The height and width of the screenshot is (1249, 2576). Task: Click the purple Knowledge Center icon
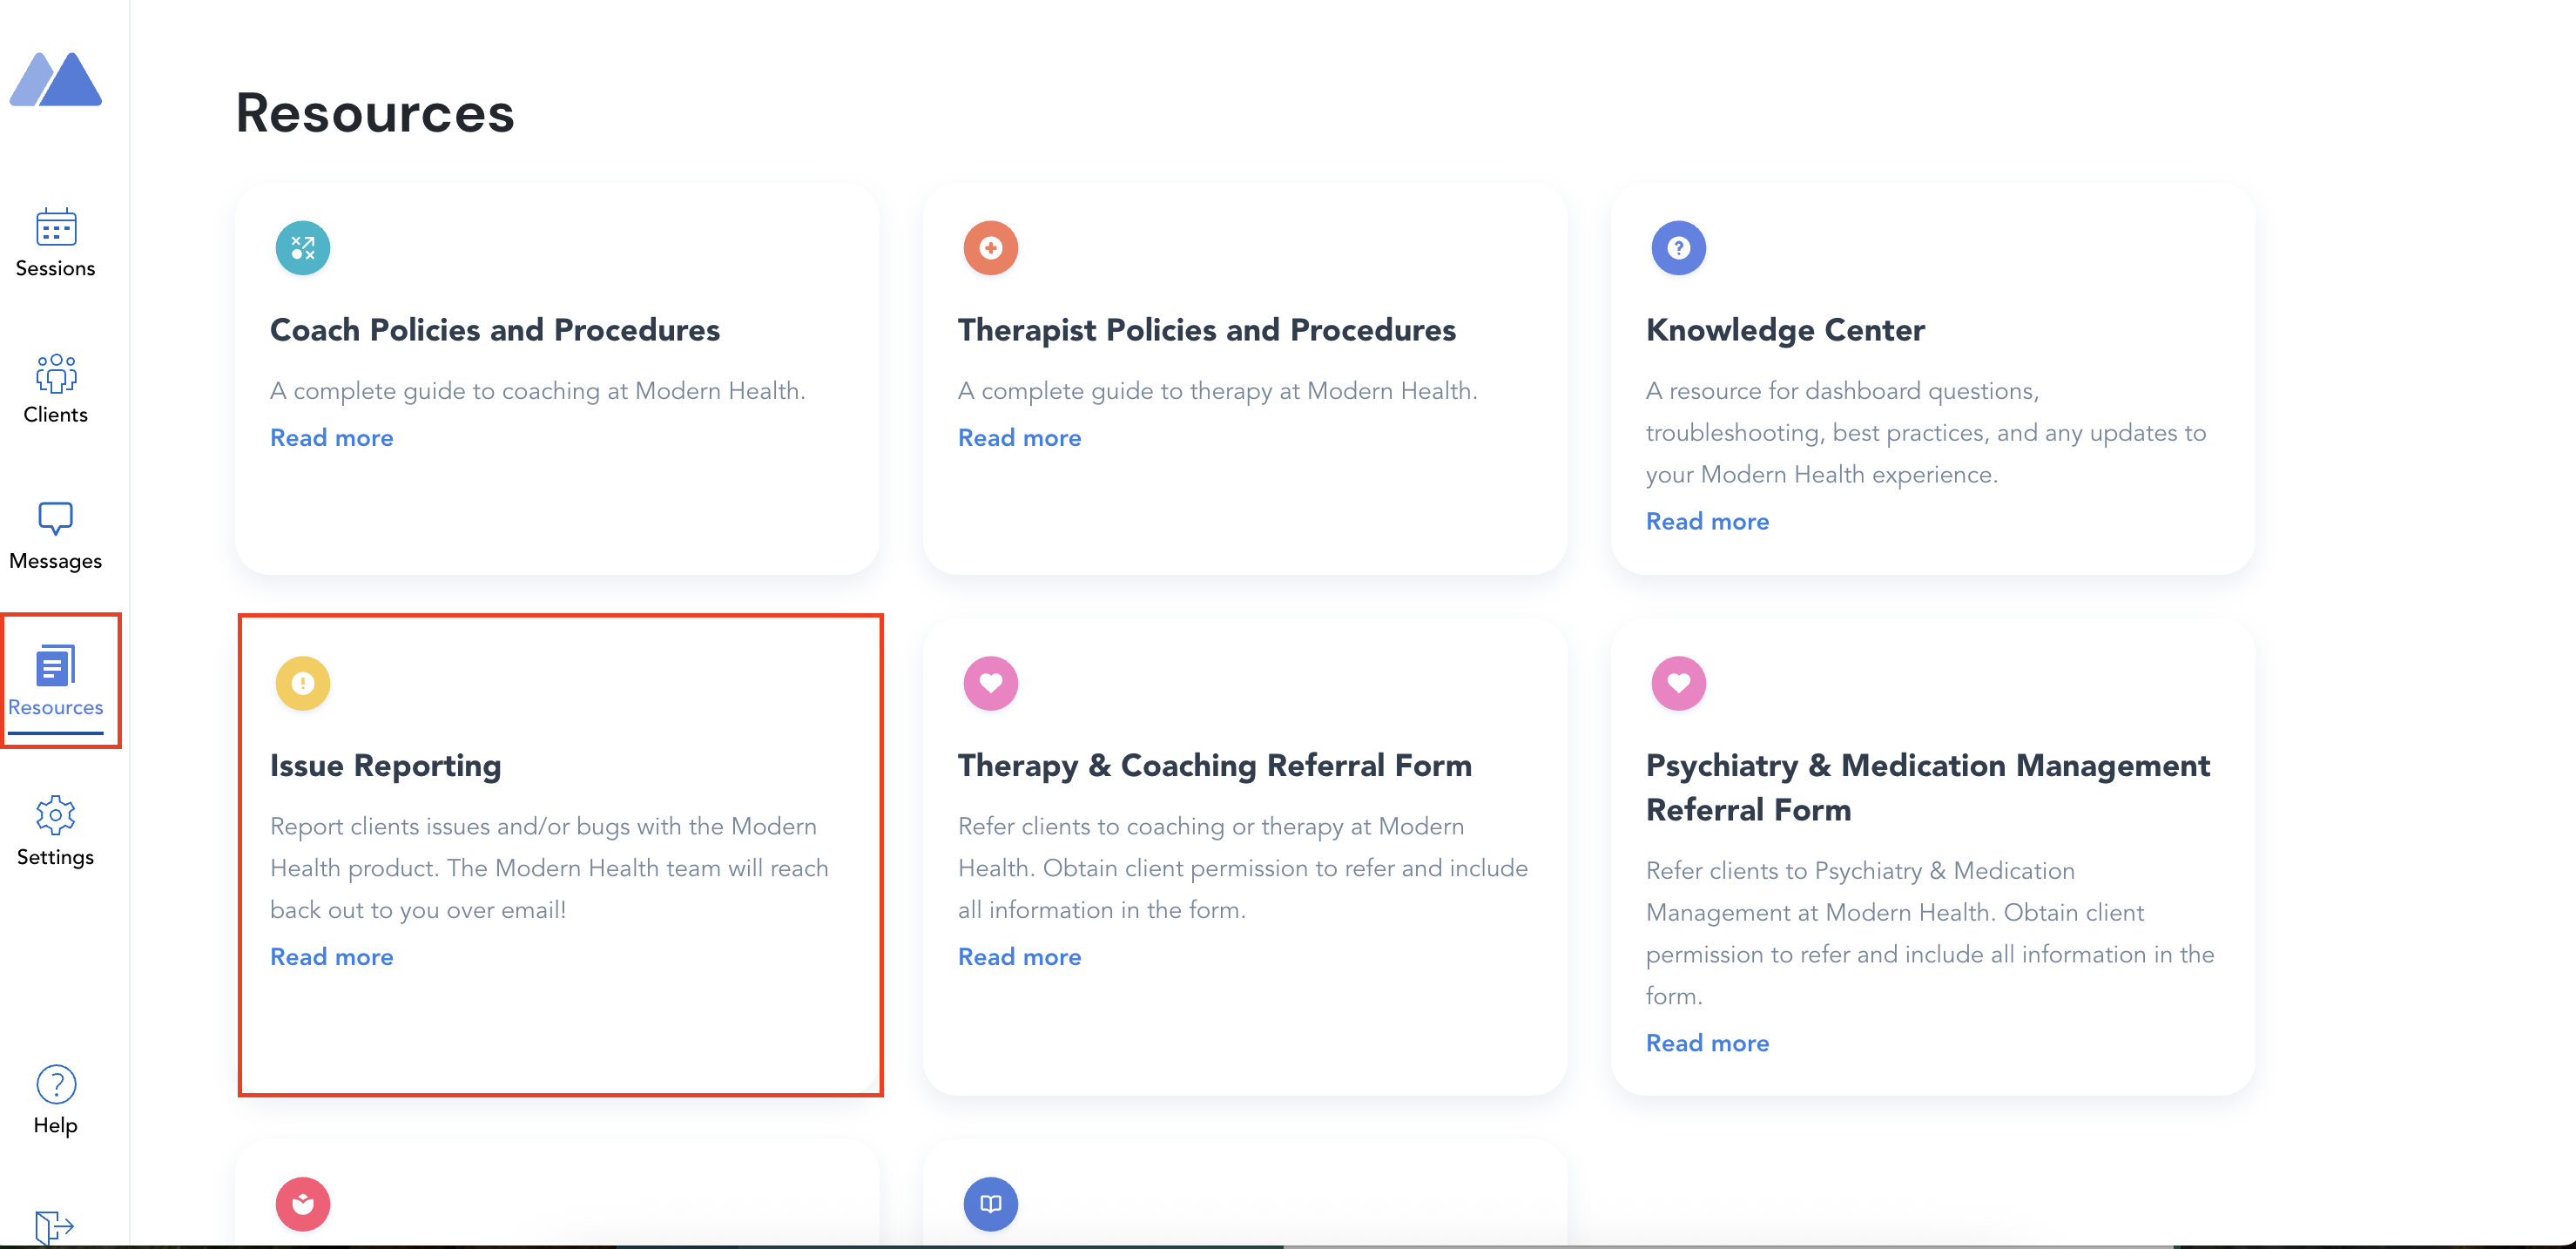tap(1678, 248)
